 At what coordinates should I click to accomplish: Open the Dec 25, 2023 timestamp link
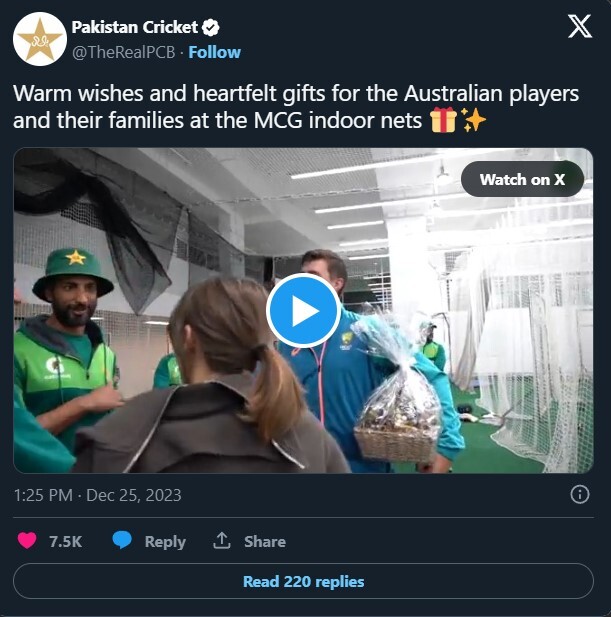[x=98, y=495]
